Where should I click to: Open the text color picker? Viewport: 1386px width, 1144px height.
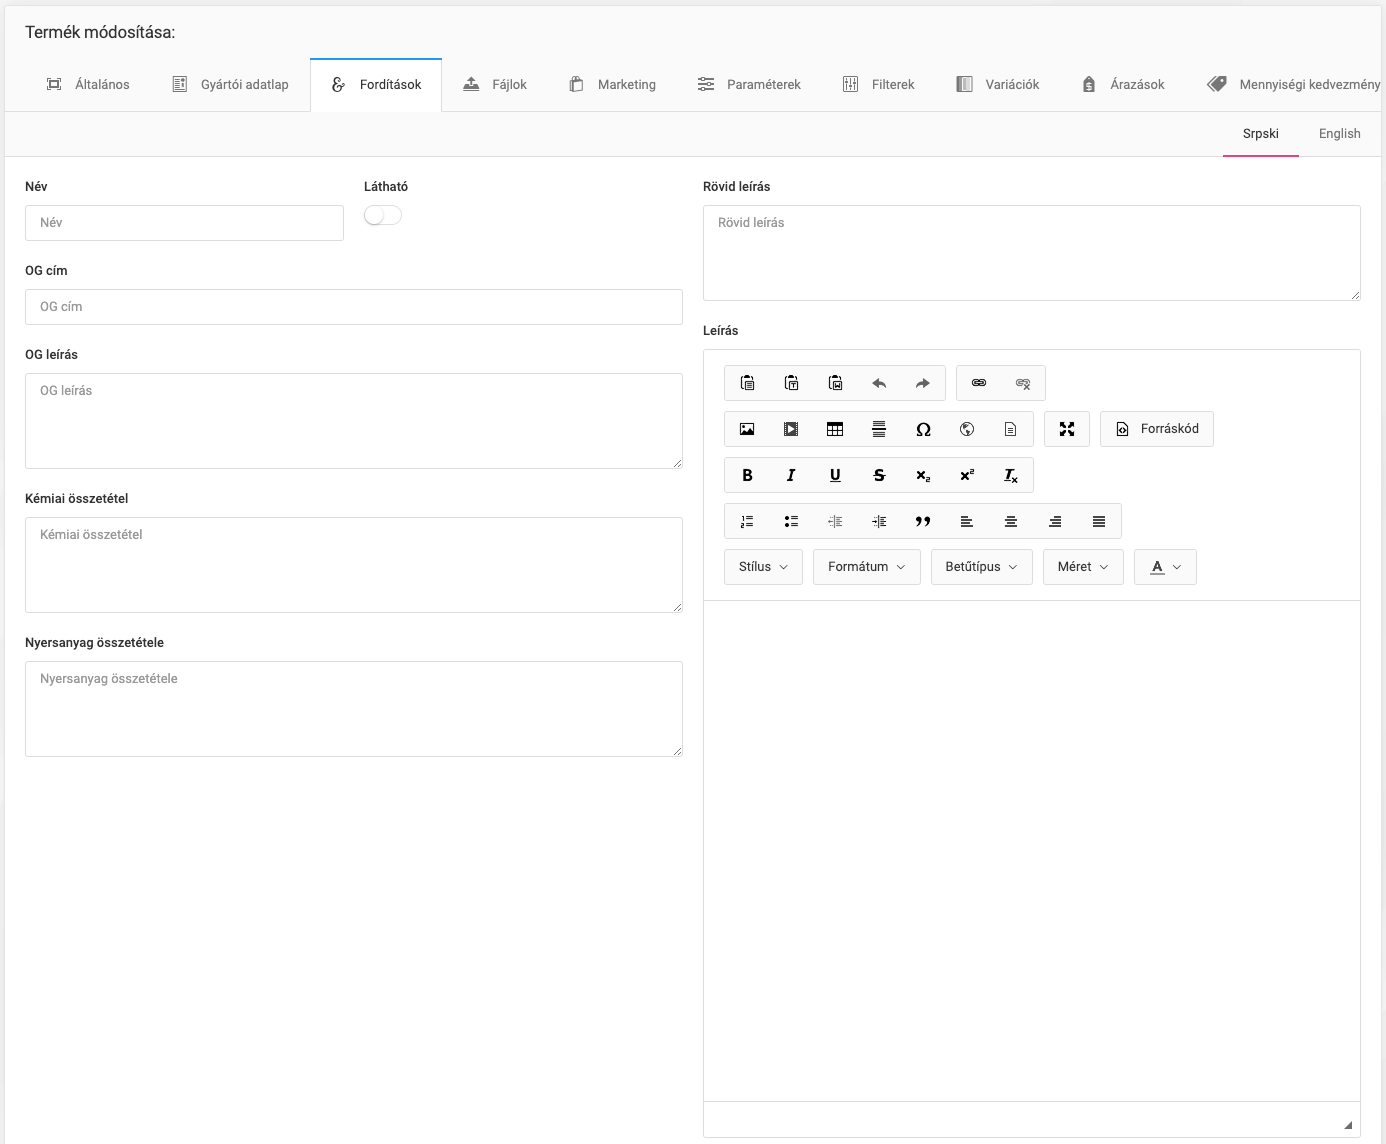point(1165,567)
